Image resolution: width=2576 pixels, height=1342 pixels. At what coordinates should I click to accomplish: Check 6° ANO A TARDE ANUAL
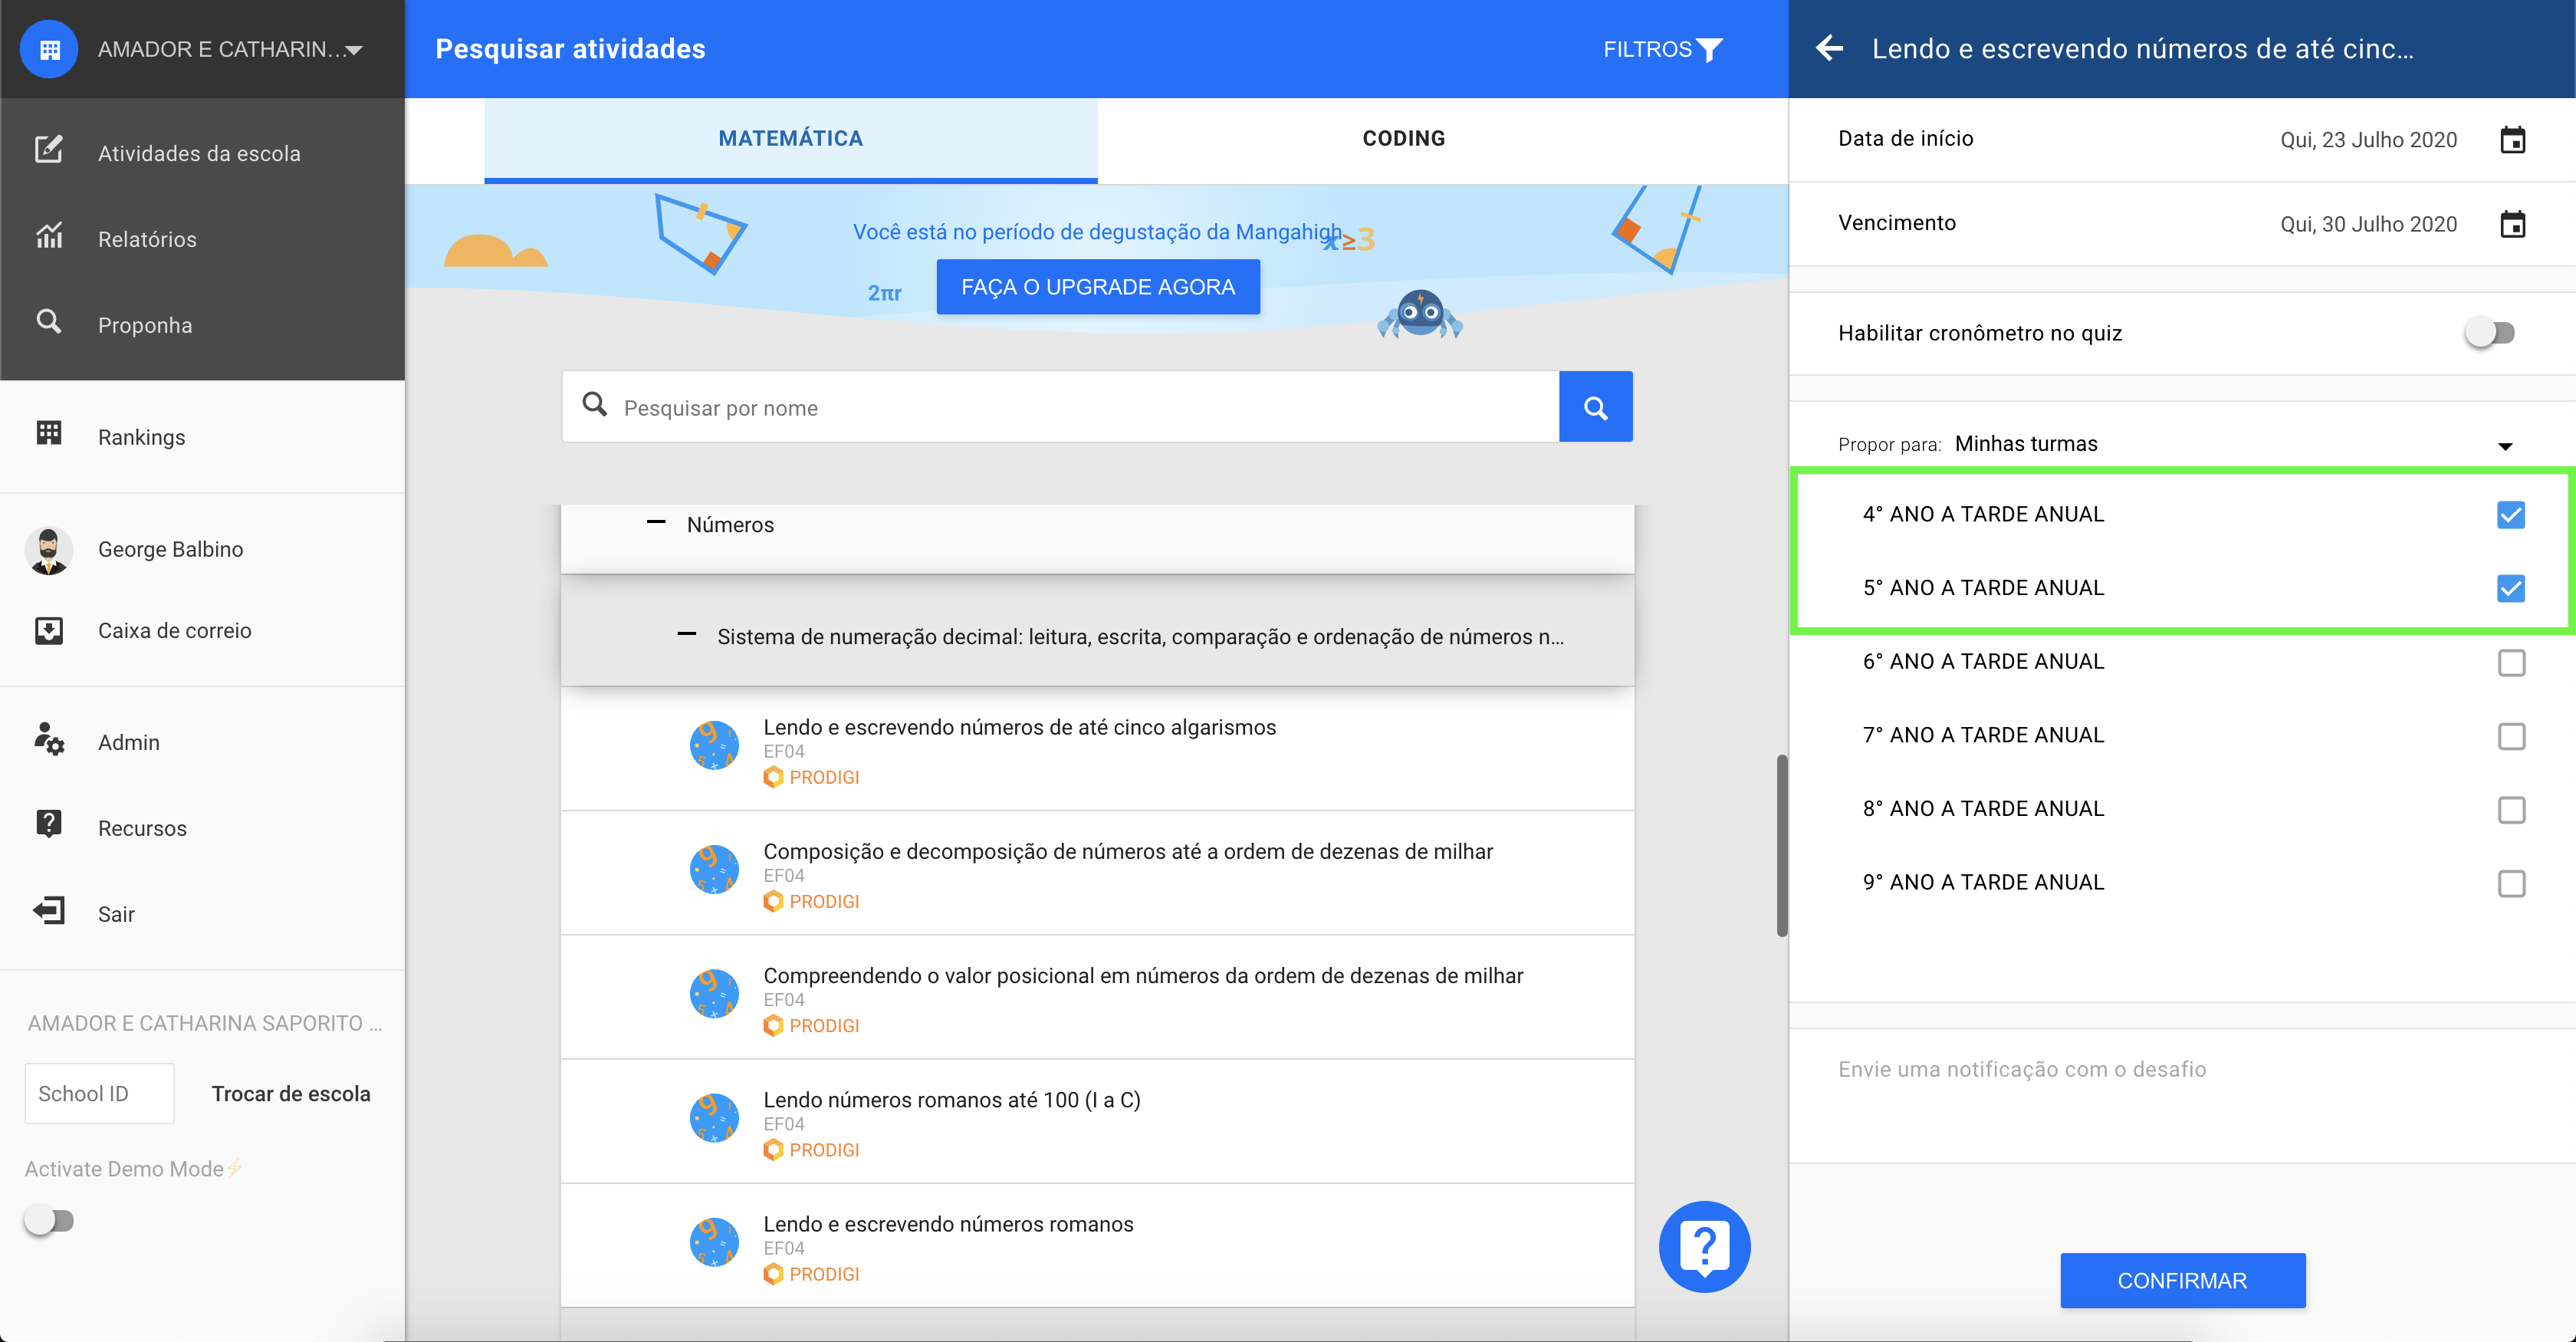(x=2511, y=662)
